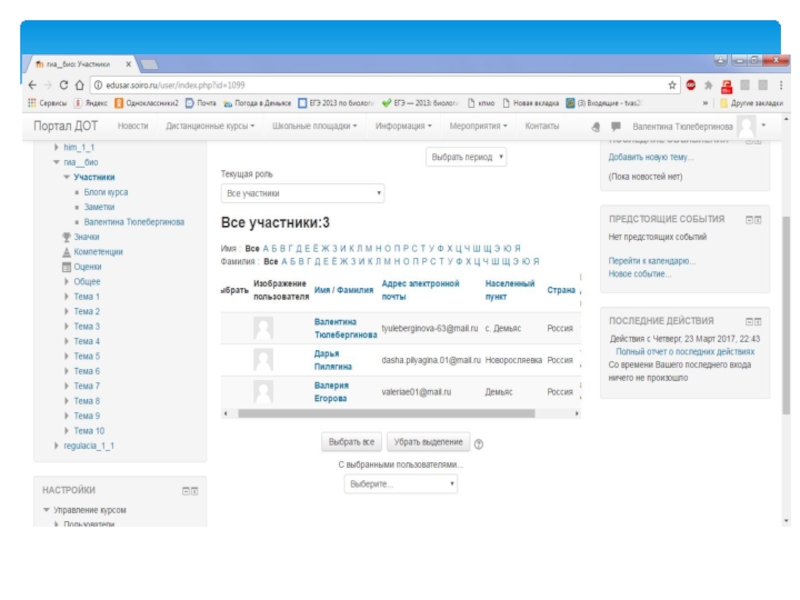Open the Значки badges item
The height and width of the screenshot is (600, 800).
(x=86, y=237)
